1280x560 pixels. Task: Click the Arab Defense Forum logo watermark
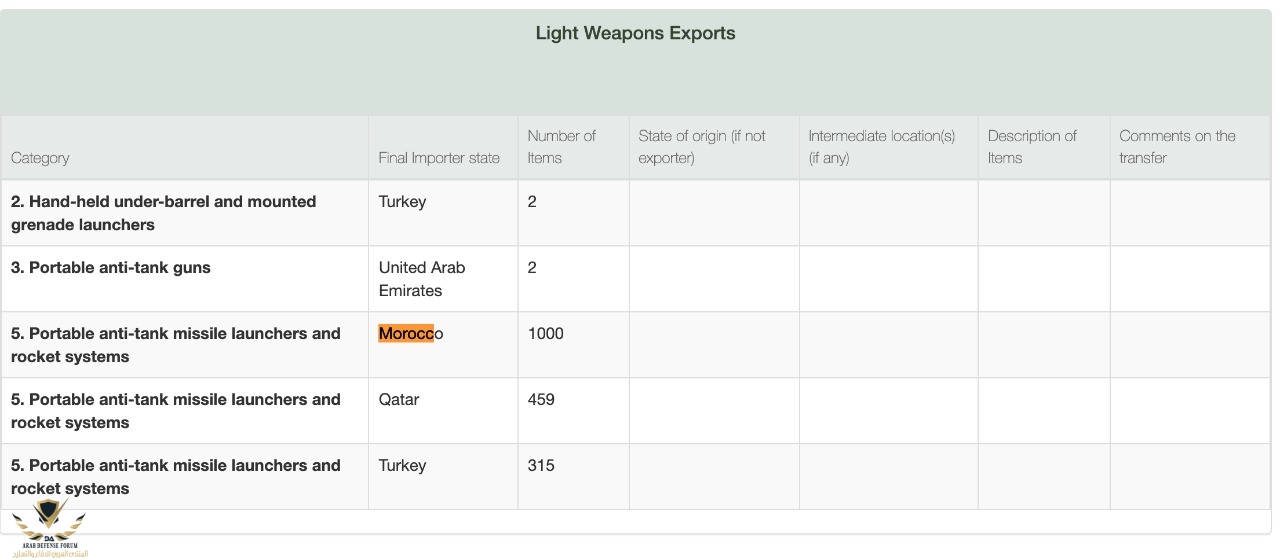click(x=50, y=528)
